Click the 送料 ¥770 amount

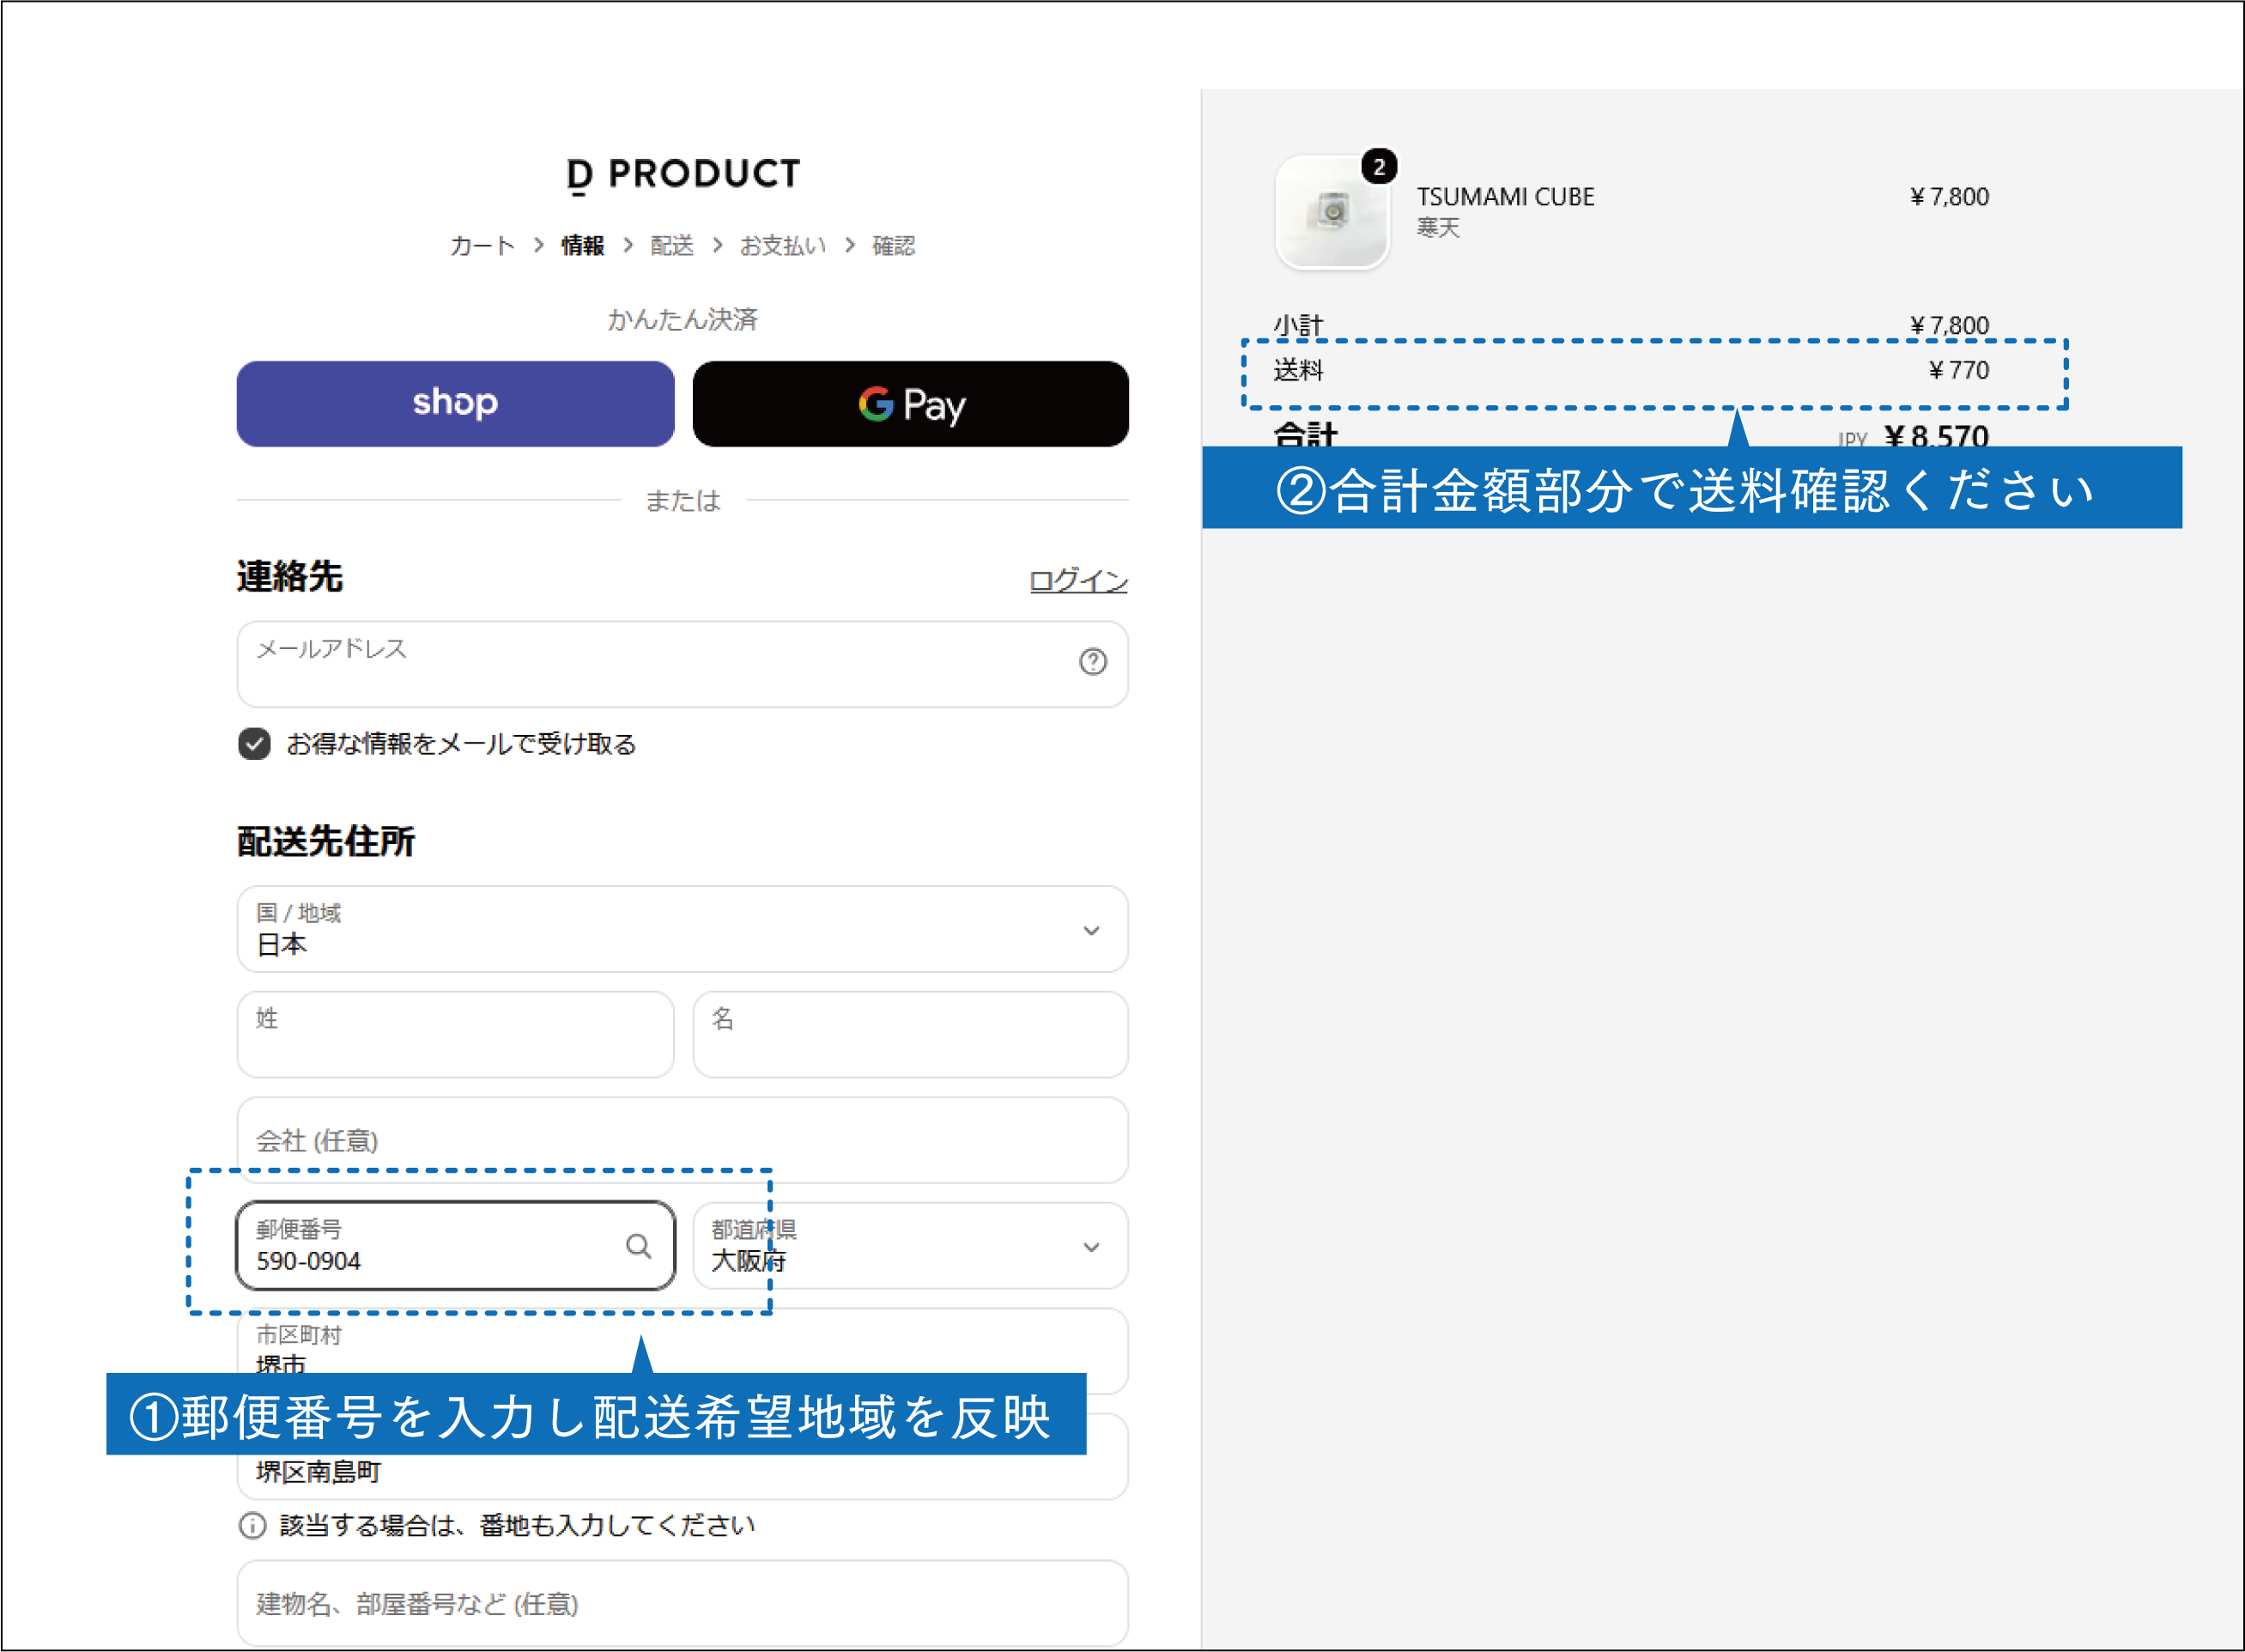pyautogui.click(x=1958, y=371)
